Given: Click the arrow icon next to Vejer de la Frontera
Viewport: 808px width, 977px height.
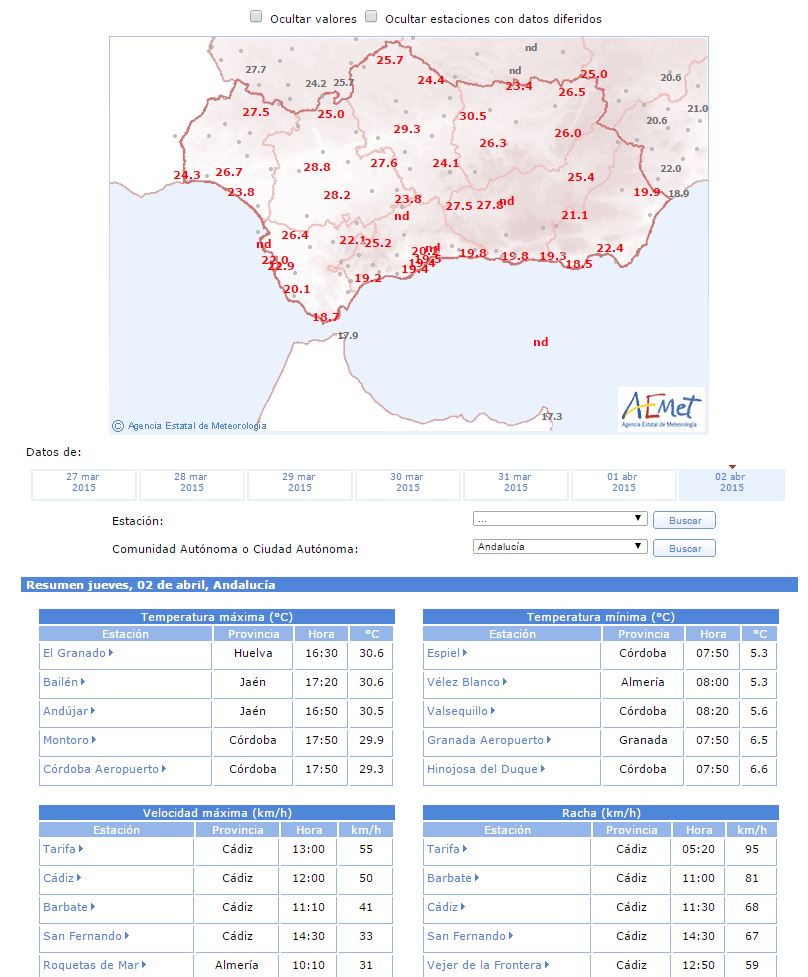Looking at the screenshot, I should click(547, 965).
